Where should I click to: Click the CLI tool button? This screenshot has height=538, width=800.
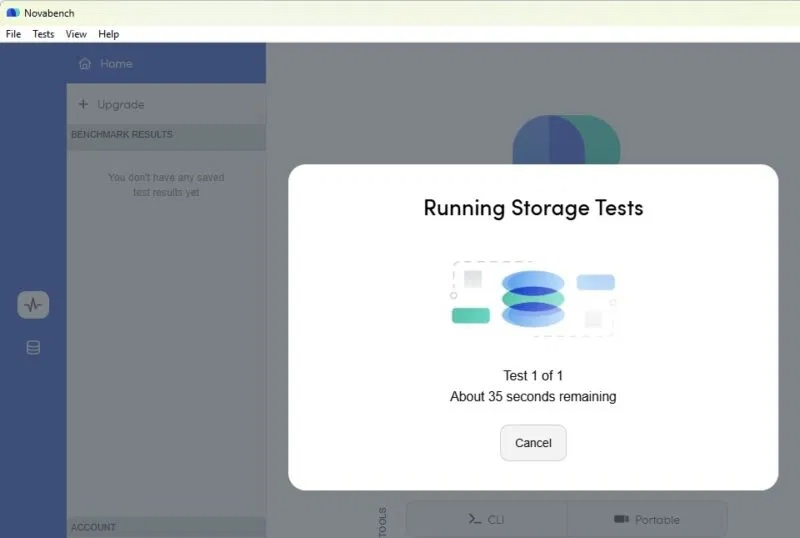click(x=486, y=519)
